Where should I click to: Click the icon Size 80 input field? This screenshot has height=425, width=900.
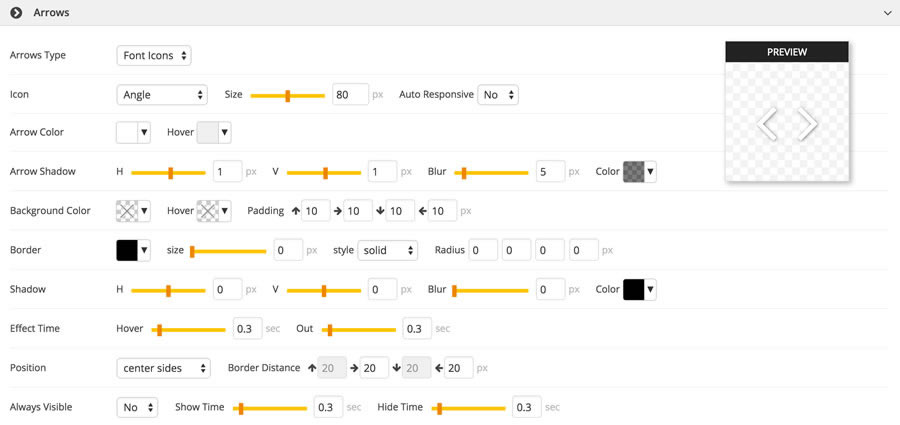pyautogui.click(x=349, y=95)
